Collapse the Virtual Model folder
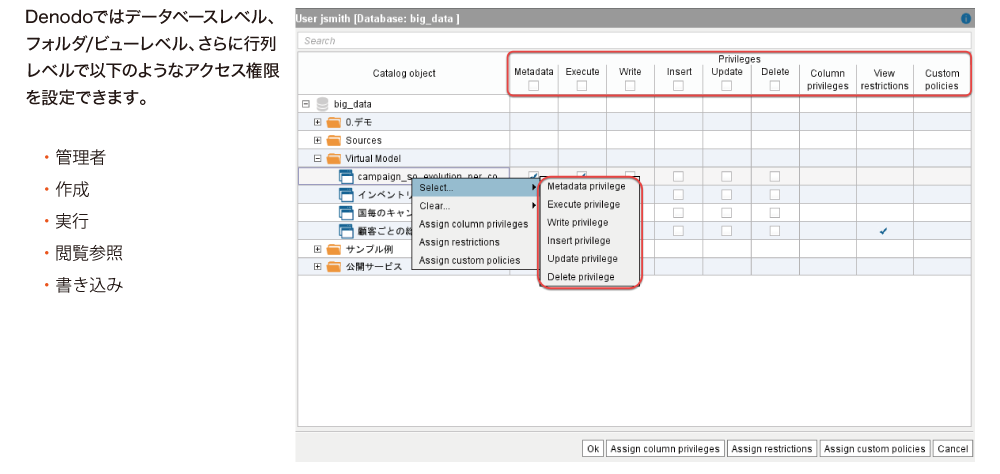The width and height of the screenshot is (1000, 474). (318, 158)
